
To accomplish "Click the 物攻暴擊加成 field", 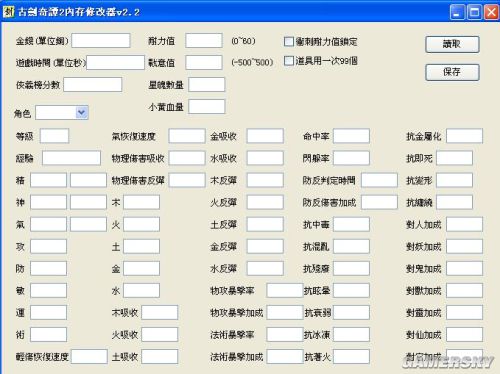I will [x=285, y=313].
